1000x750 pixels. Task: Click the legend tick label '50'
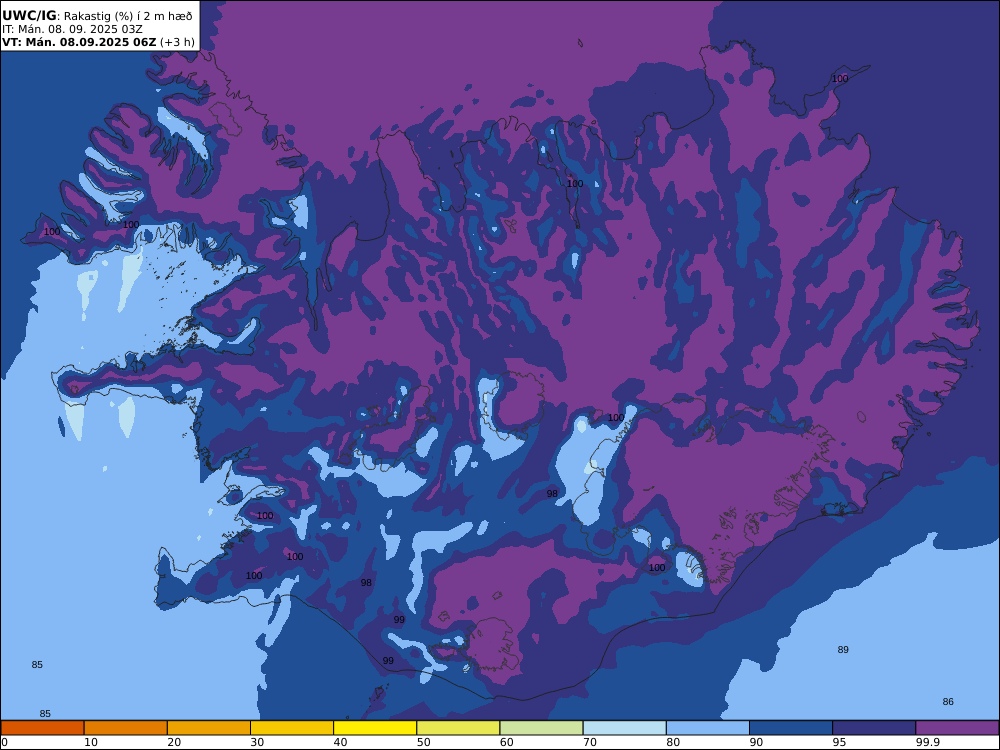point(423,742)
